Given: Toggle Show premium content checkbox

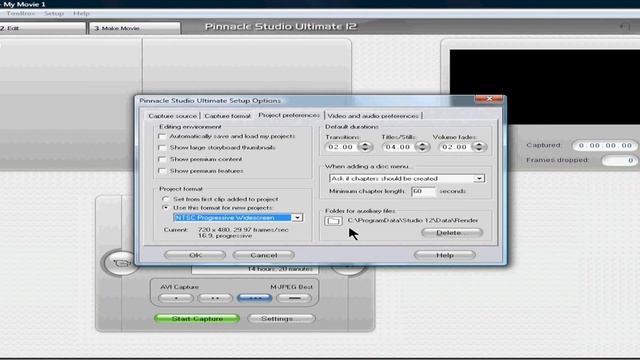Looking at the screenshot, I should (162, 159).
